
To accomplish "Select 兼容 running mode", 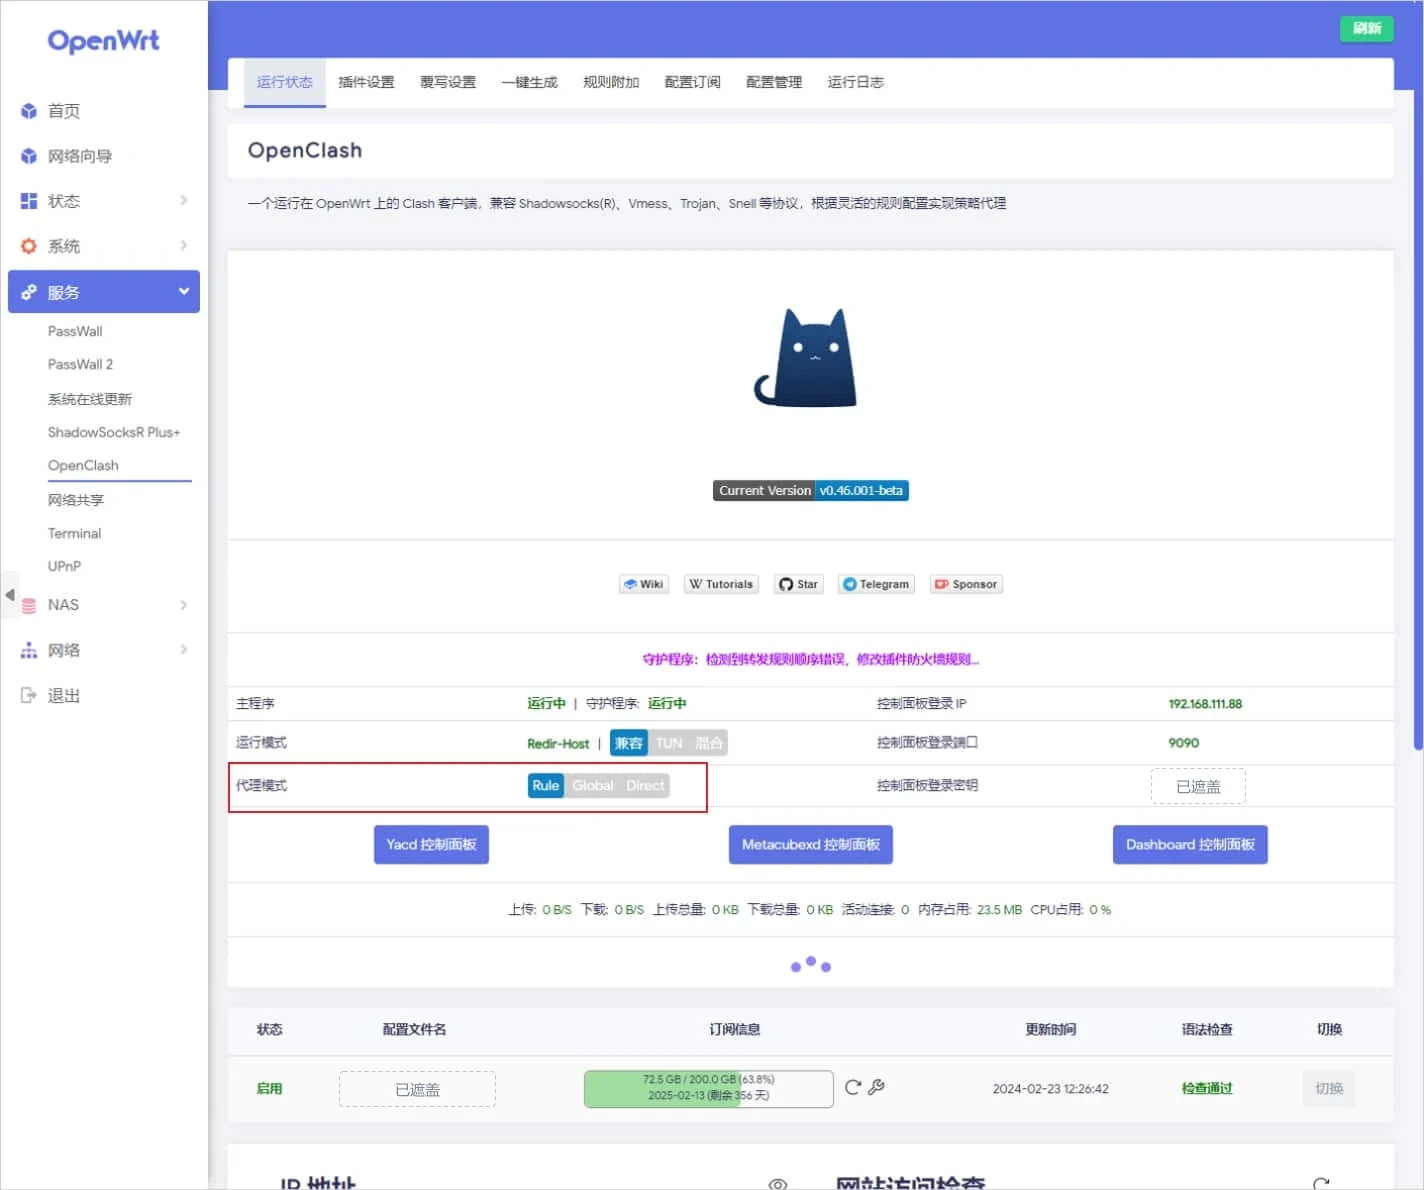I will tap(629, 743).
